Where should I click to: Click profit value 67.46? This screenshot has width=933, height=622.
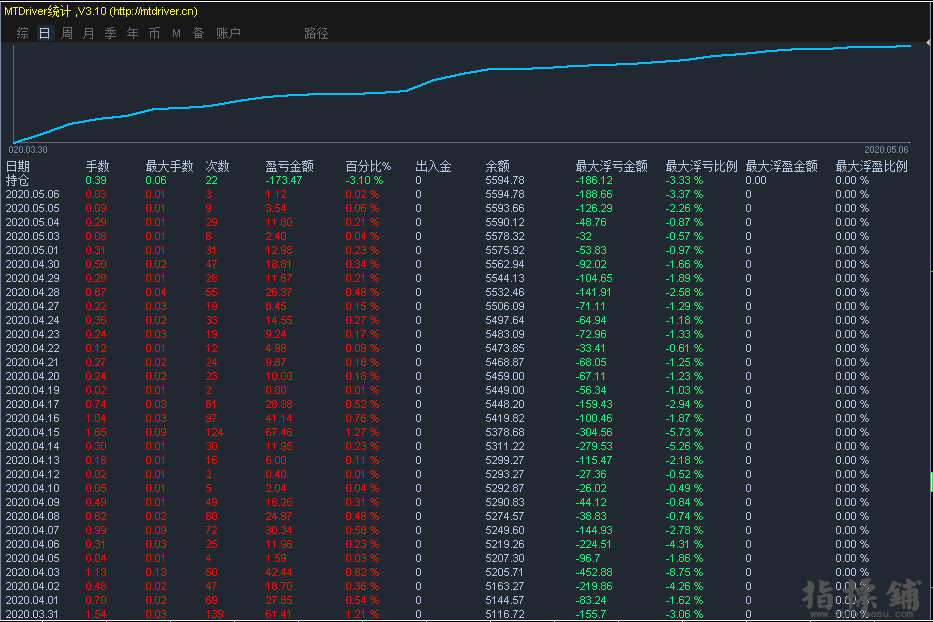279,432
